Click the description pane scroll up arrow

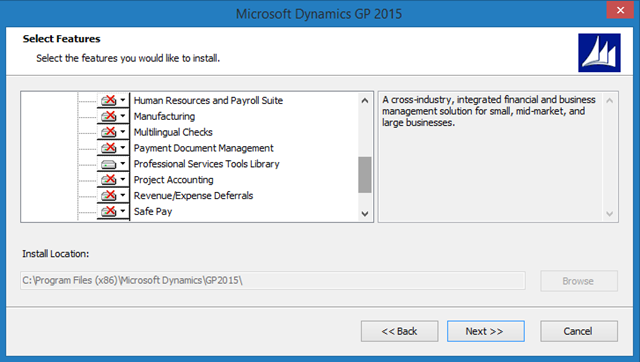(609, 100)
